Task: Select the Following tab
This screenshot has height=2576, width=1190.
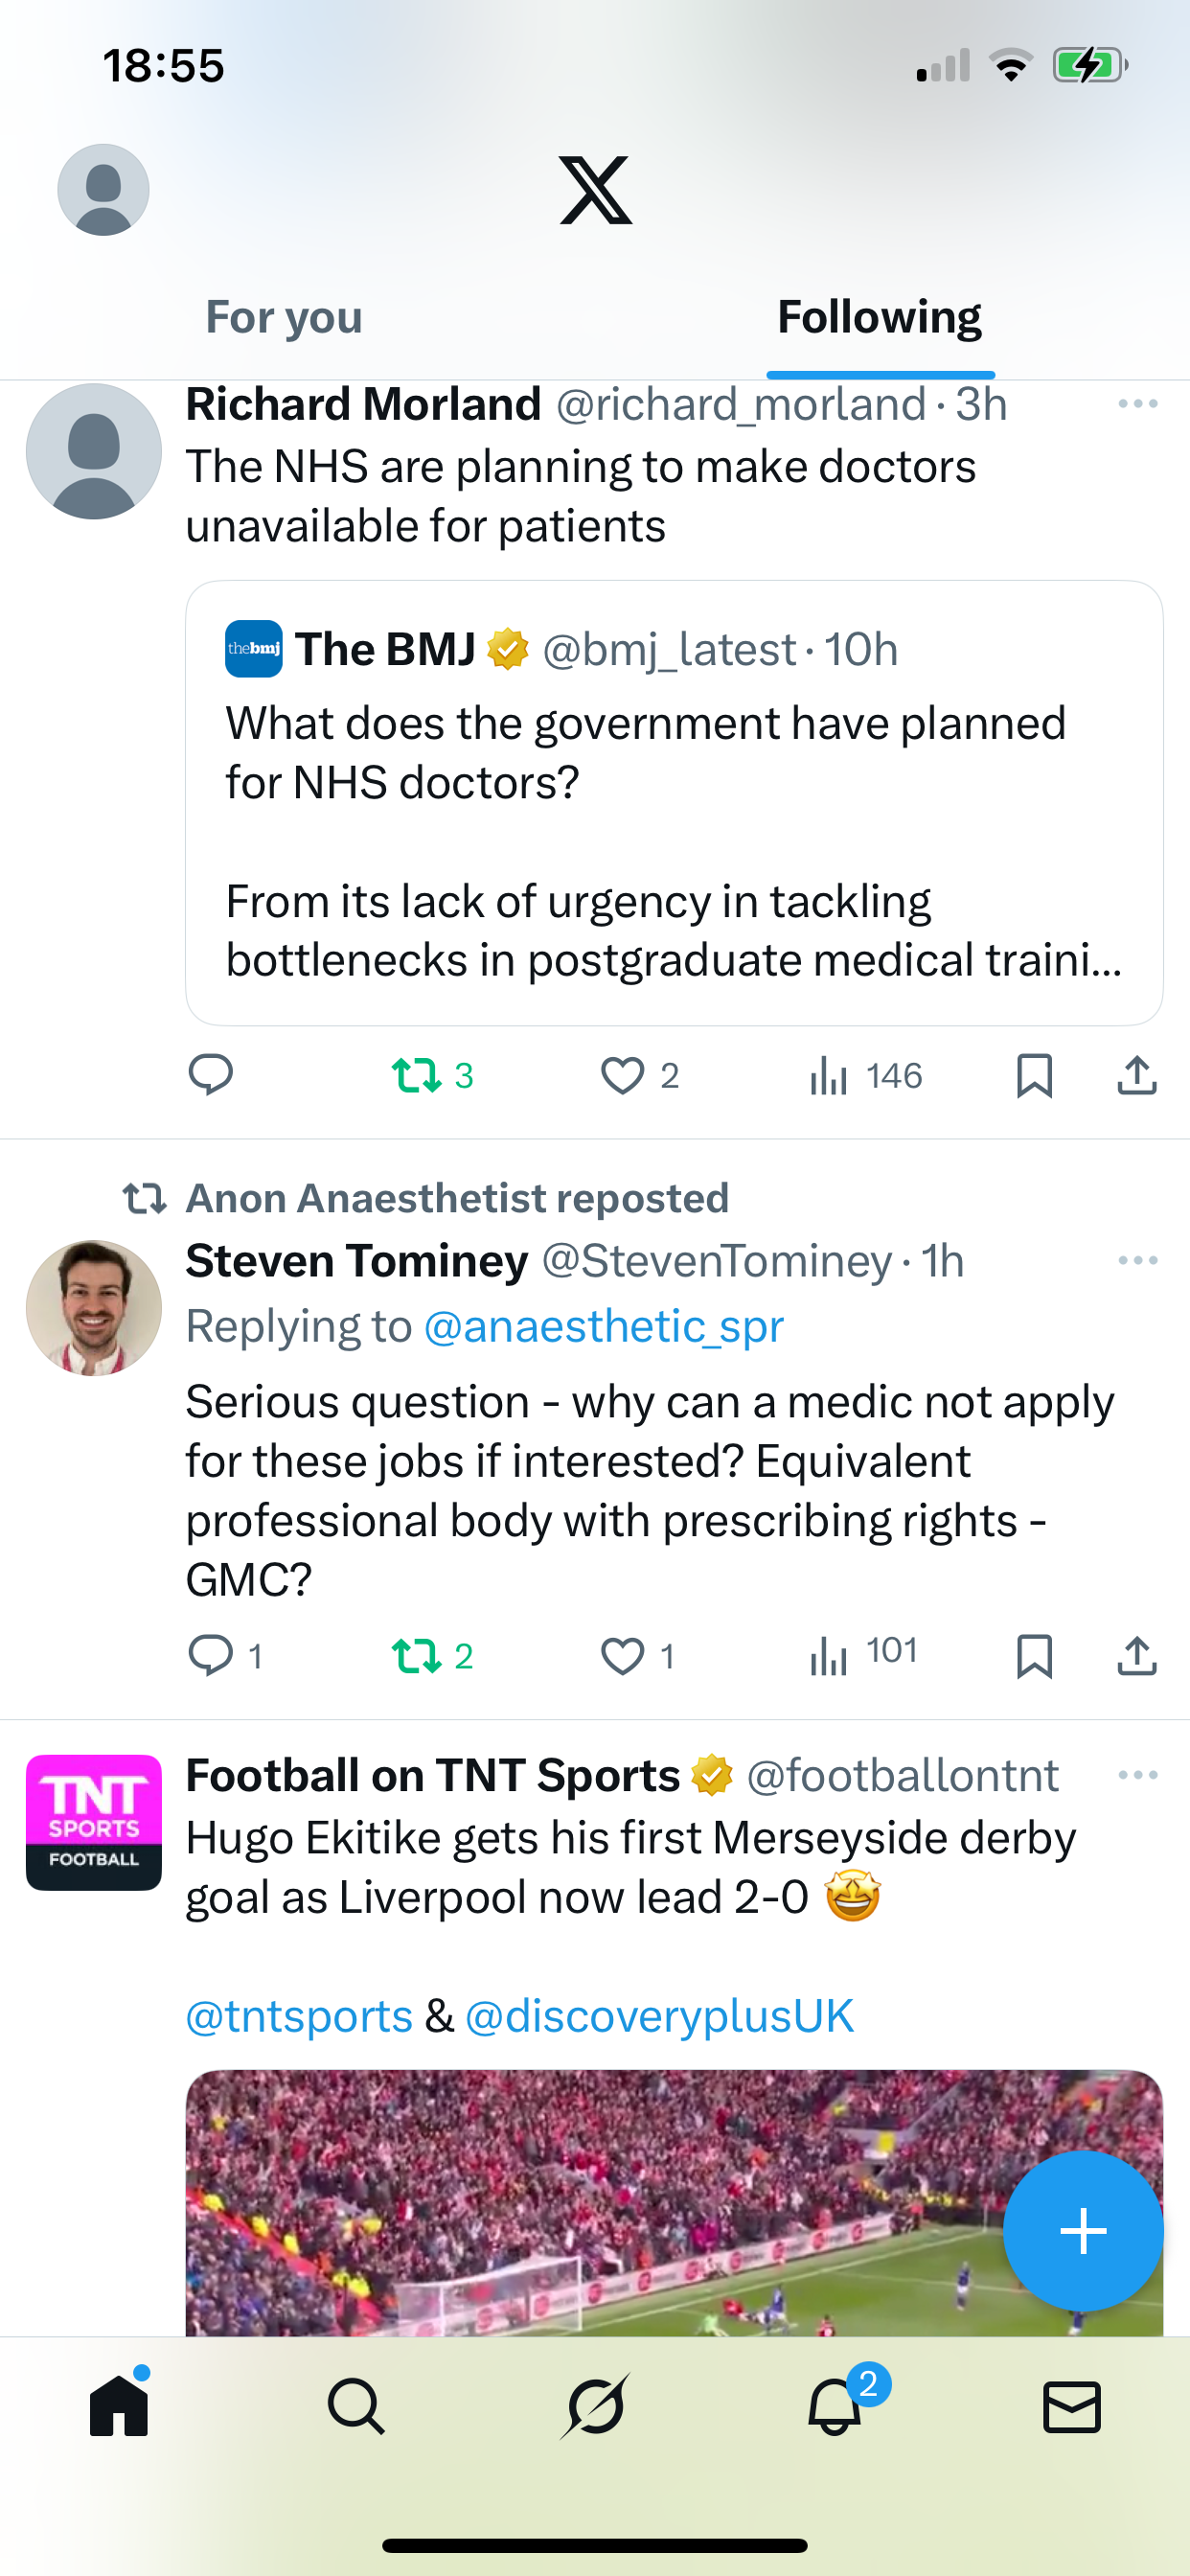Action: [879, 318]
